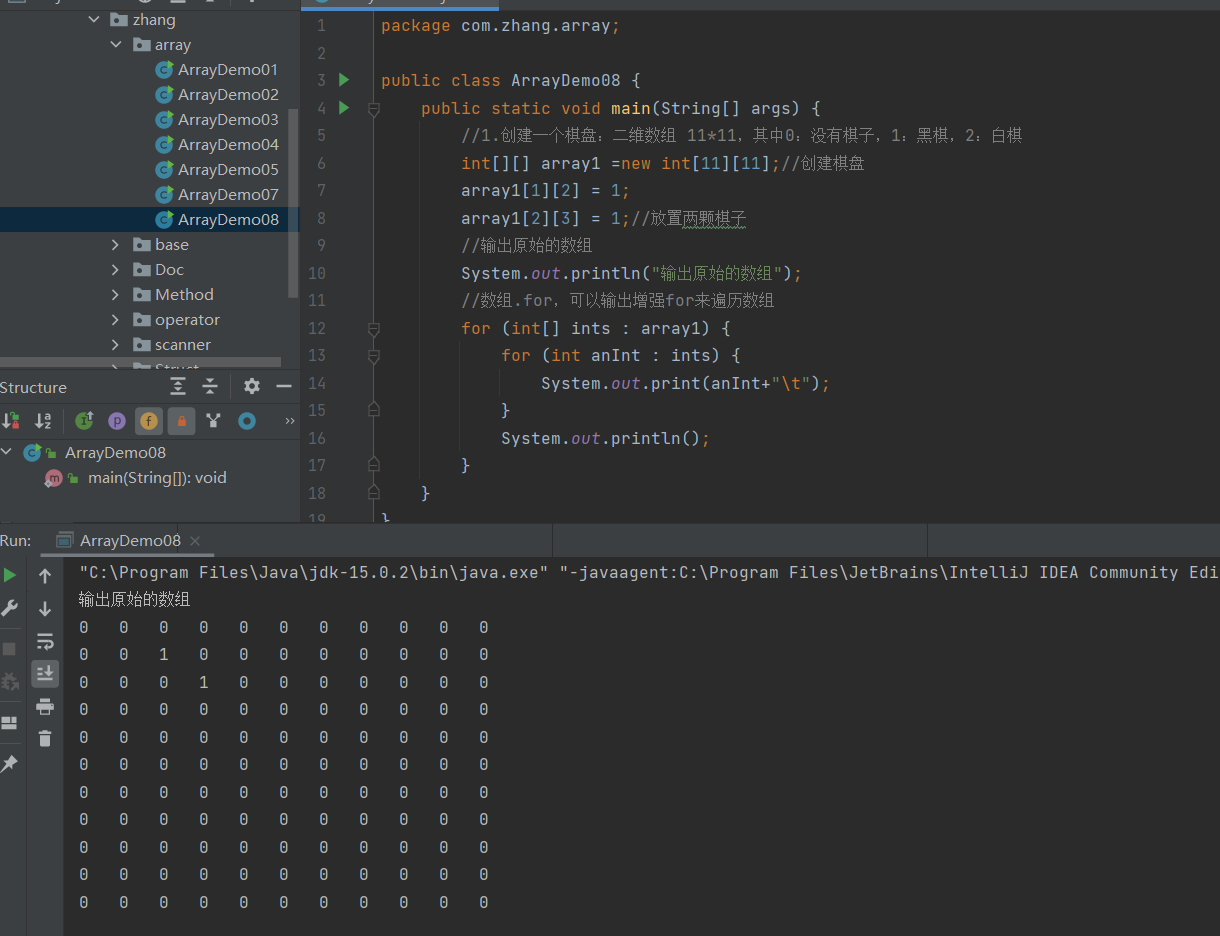Expand the scanner package
This screenshot has height=936, width=1220.
click(116, 345)
